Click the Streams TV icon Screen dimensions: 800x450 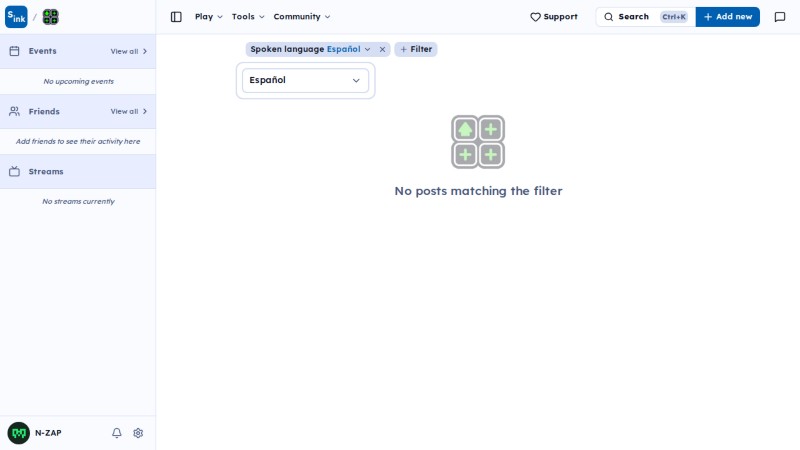14,171
